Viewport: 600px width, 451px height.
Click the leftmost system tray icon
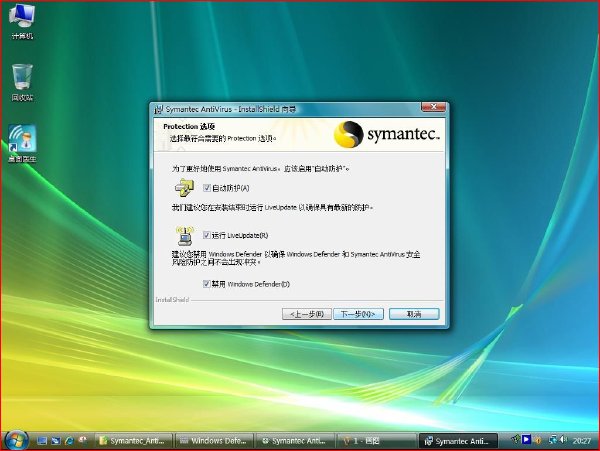(x=515, y=440)
